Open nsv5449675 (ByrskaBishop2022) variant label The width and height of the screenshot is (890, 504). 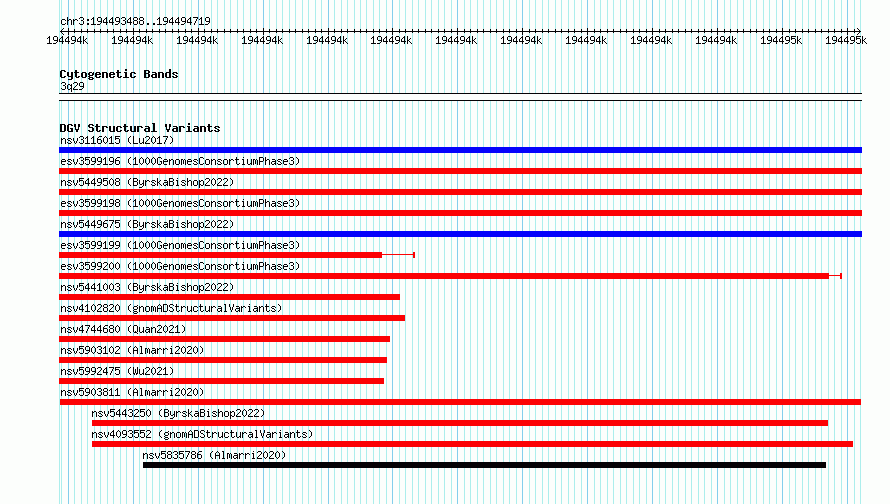147,224
